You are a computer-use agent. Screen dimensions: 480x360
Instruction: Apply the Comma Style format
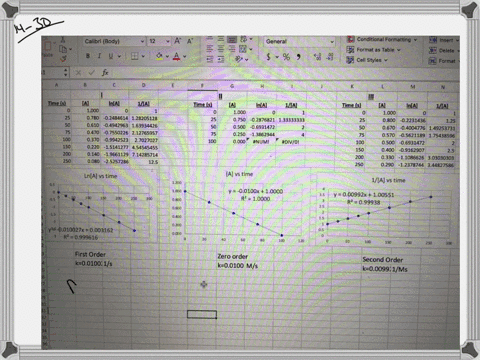coord(298,57)
